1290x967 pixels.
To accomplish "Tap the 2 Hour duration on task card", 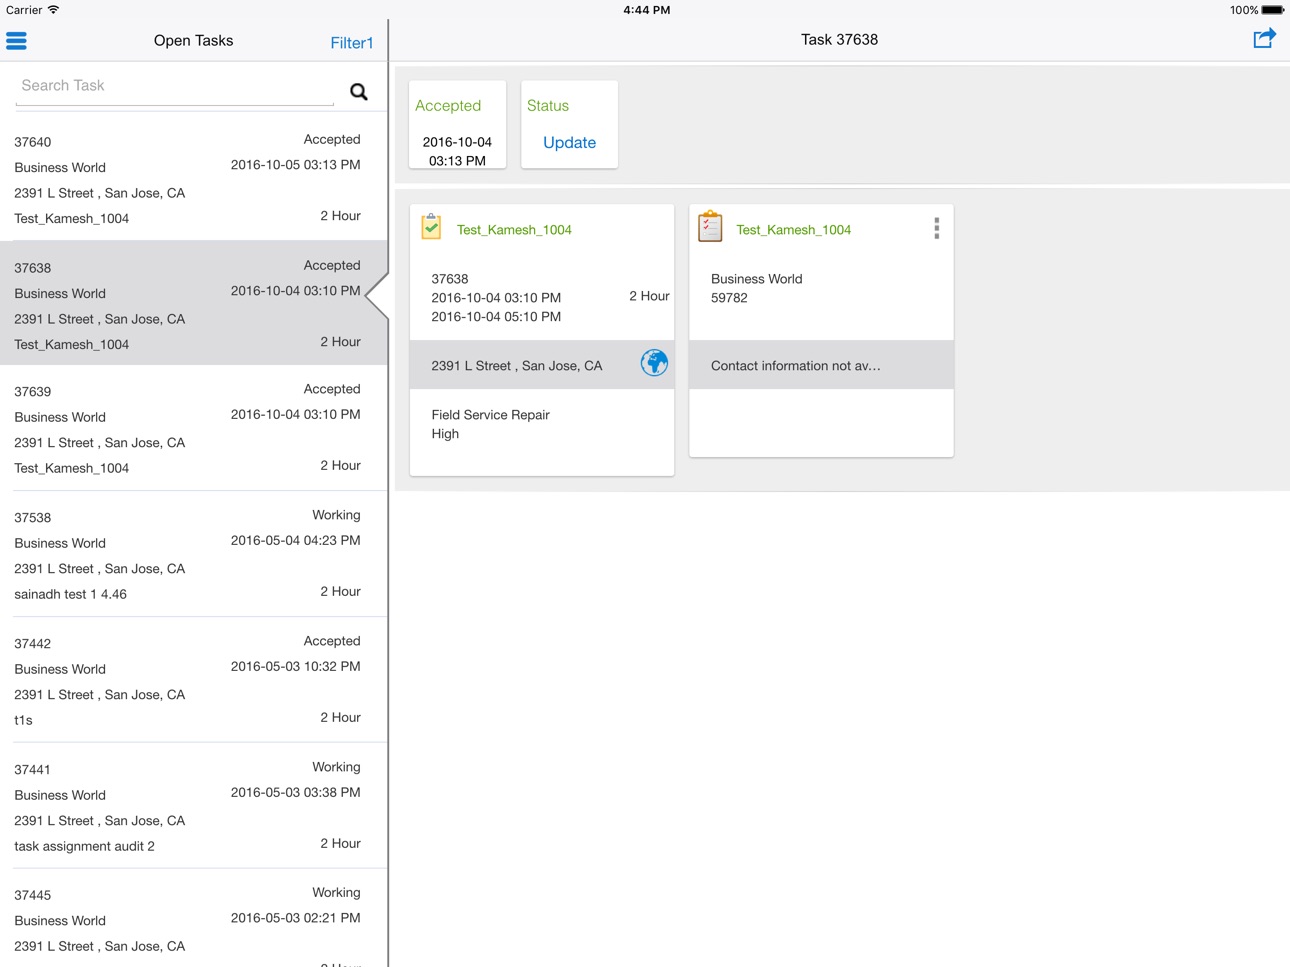I will [x=649, y=296].
